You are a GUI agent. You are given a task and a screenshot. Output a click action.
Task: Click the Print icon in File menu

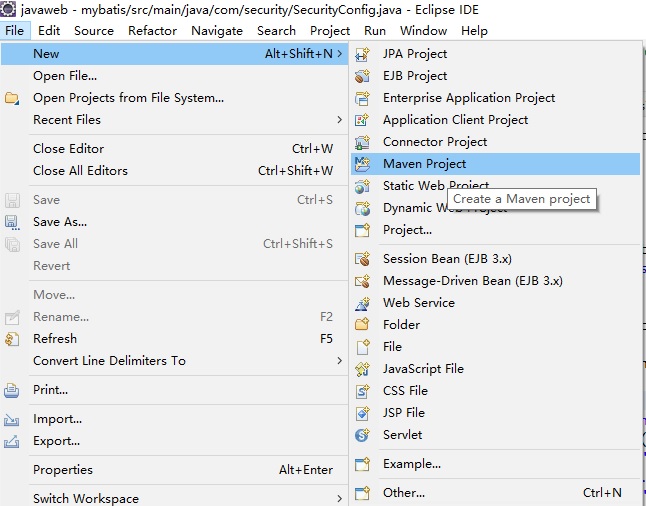pos(12,390)
